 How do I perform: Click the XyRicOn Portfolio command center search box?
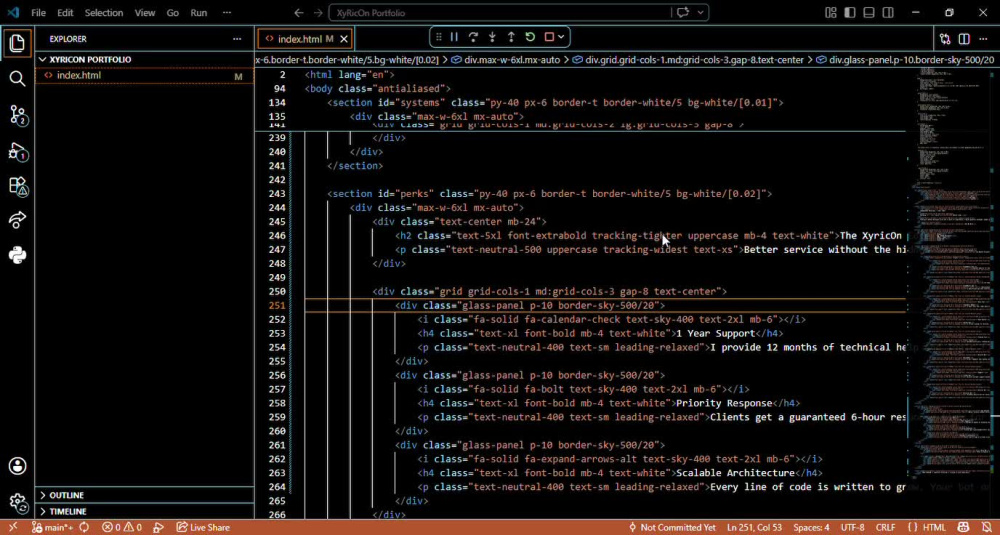[500, 13]
